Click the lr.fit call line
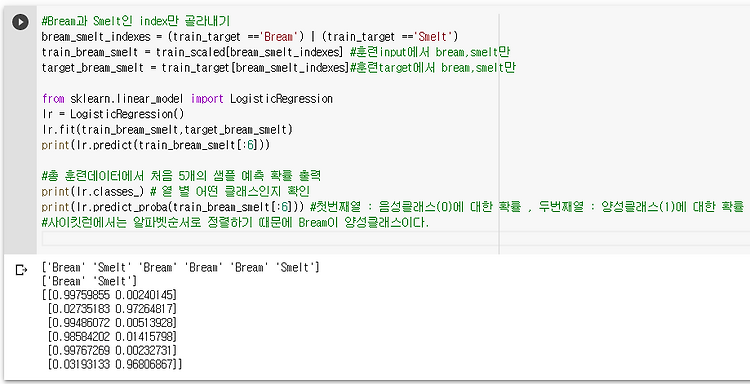 pos(167,130)
